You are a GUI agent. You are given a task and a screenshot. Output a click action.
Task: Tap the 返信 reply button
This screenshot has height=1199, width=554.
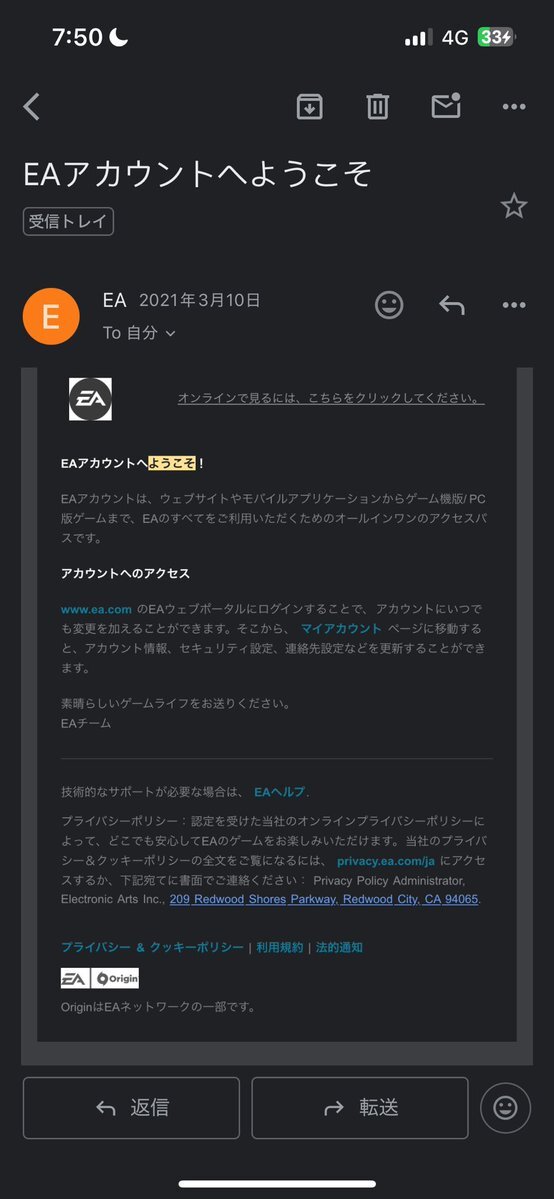pyautogui.click(x=132, y=1108)
